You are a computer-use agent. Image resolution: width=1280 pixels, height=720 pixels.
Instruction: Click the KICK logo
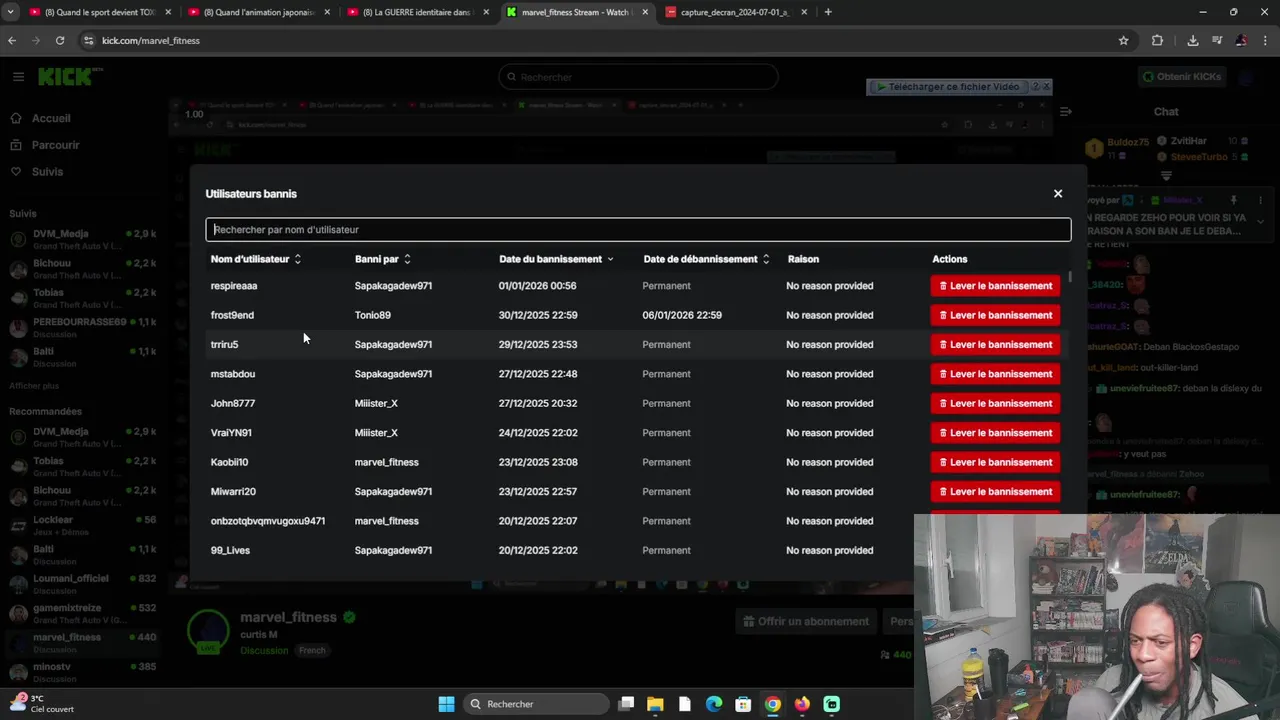point(69,76)
